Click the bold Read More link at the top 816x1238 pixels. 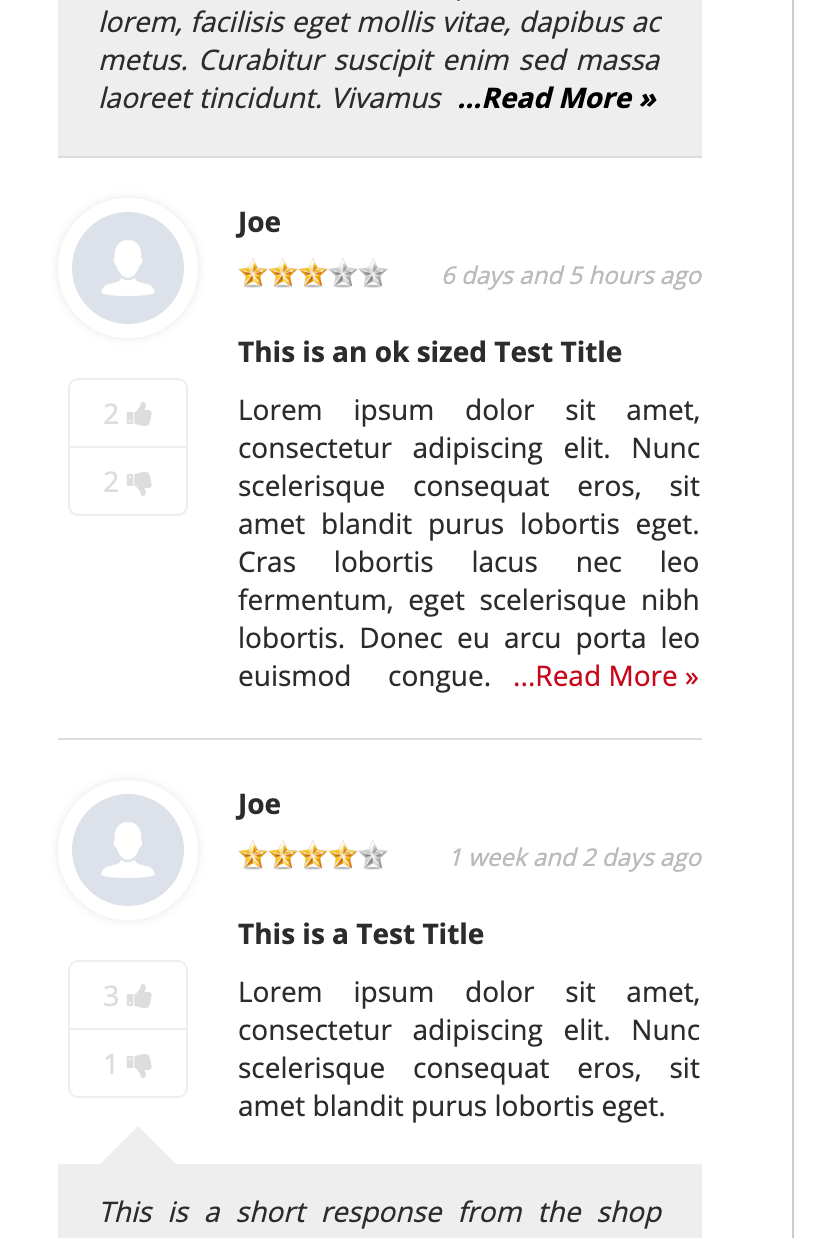coord(556,98)
